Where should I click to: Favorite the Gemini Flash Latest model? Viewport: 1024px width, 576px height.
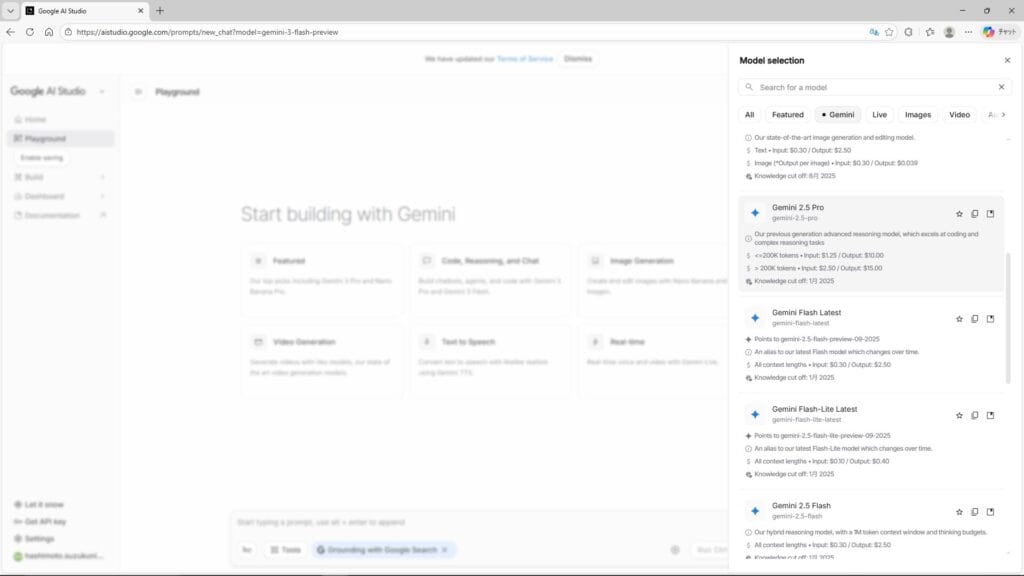[x=959, y=319]
